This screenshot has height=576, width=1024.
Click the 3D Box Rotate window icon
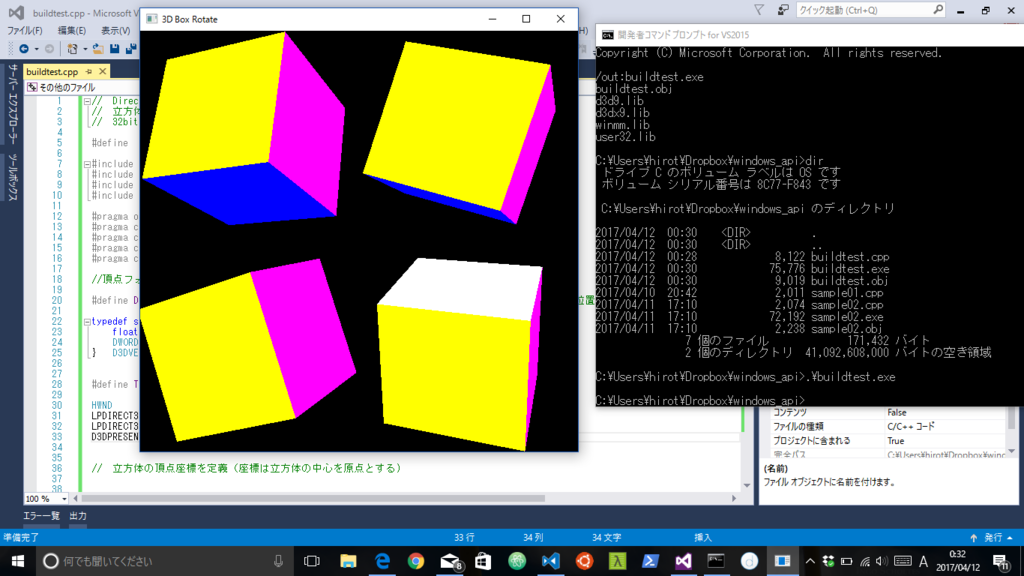click(x=152, y=19)
